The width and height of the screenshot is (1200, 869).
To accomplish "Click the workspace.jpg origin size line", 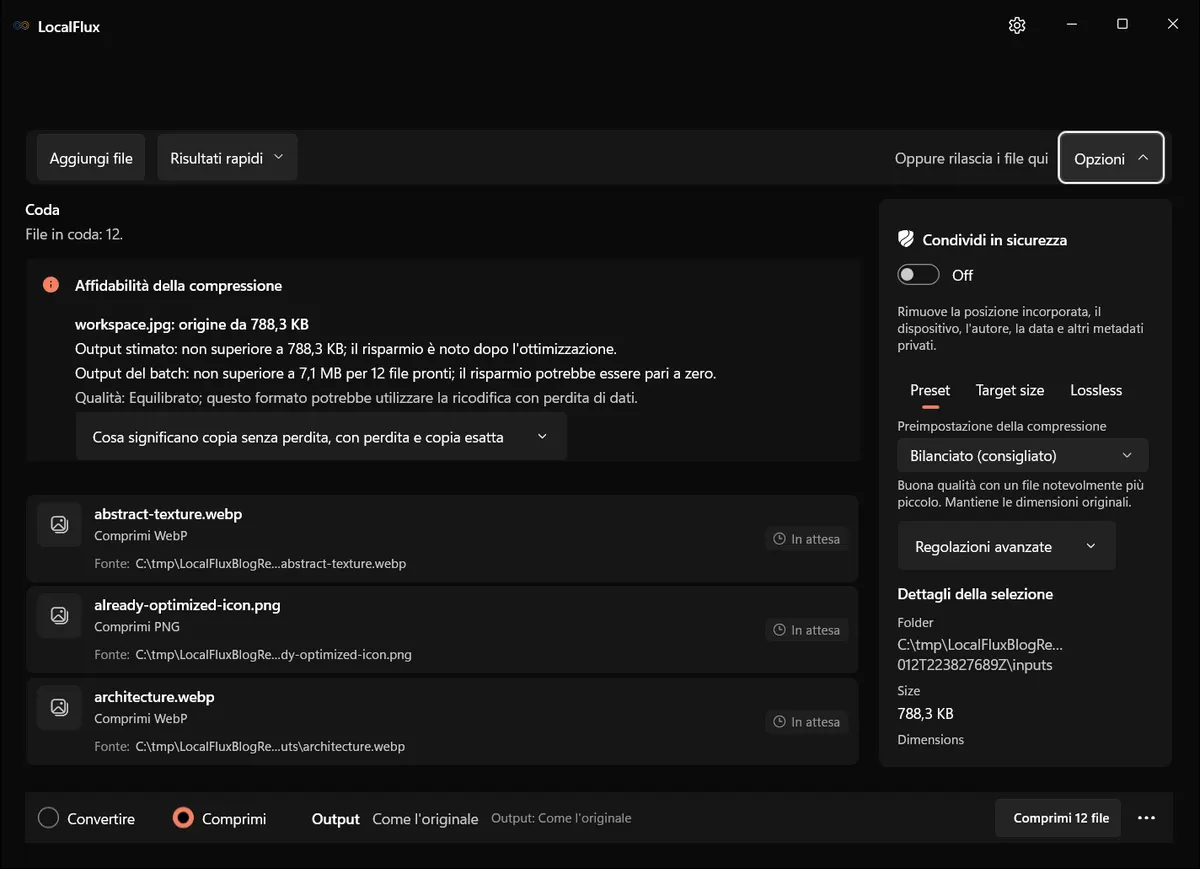I will point(192,325).
